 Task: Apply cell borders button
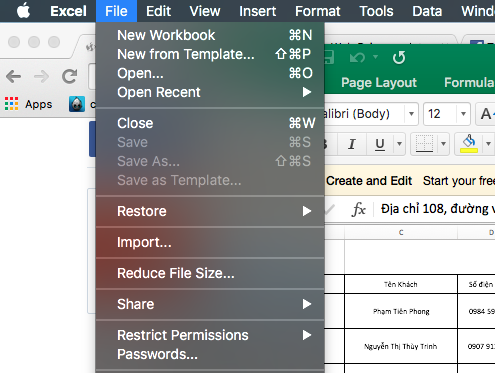(x=424, y=144)
